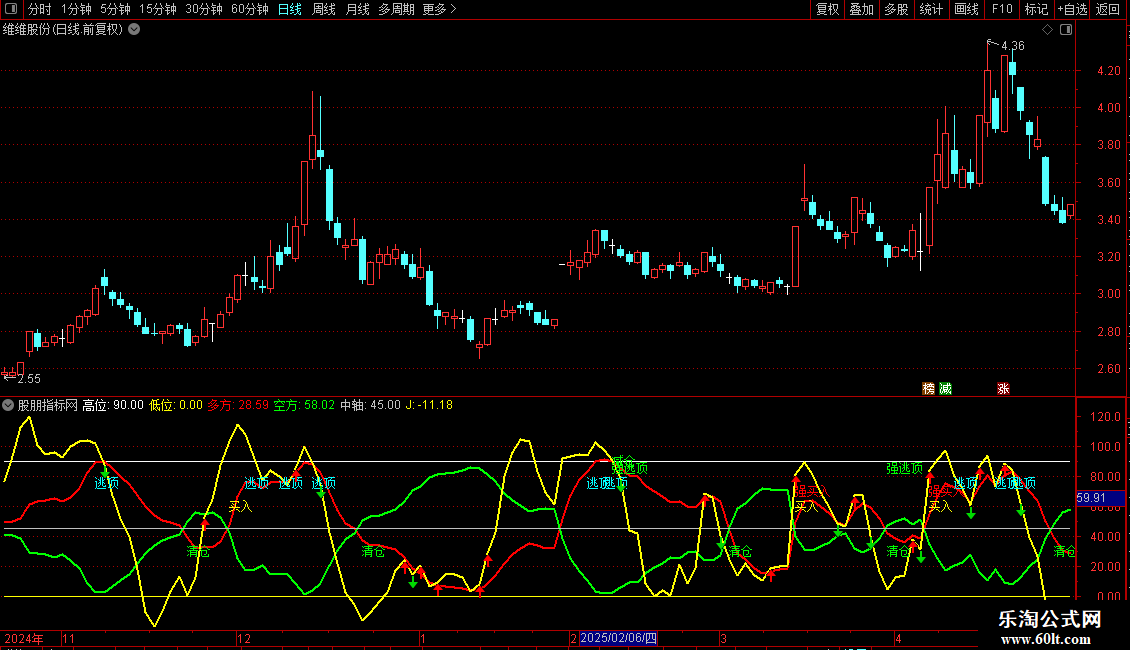Open the F10 company info

[1001, 10]
